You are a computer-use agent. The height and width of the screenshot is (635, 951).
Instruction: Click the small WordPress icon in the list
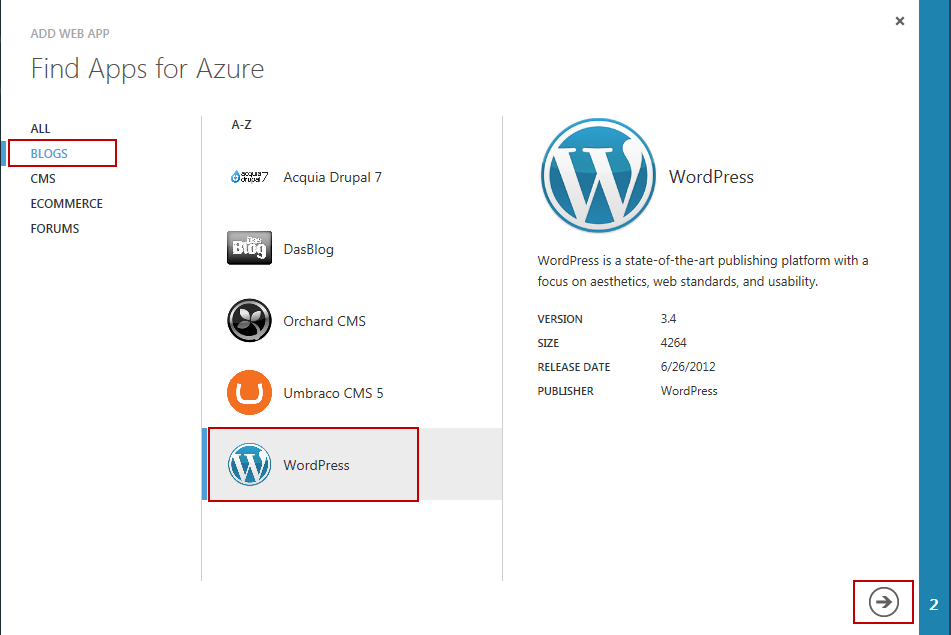(249, 465)
